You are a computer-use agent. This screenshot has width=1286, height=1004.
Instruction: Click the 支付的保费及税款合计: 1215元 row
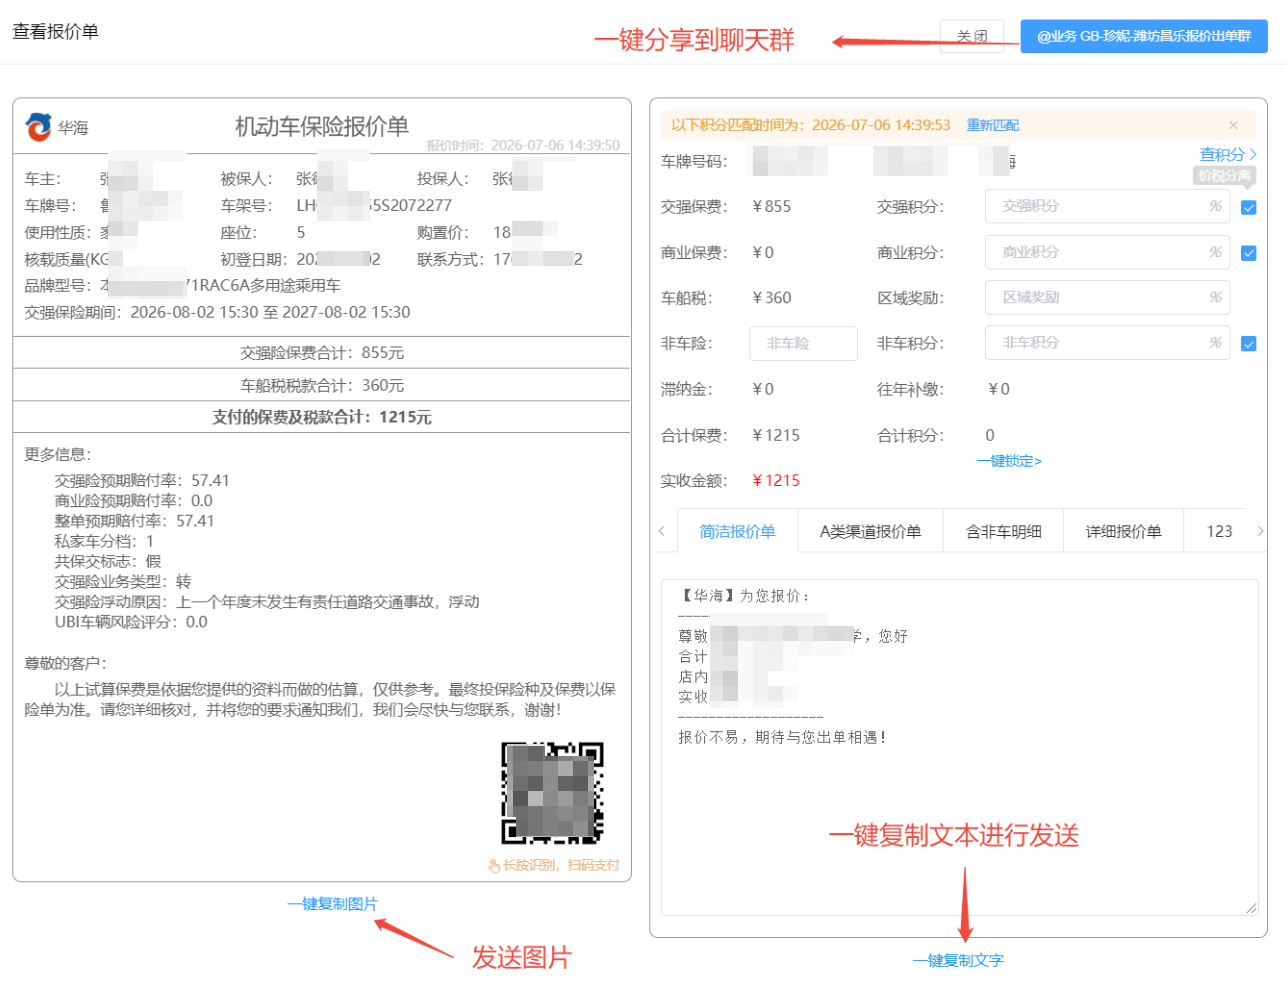322,417
